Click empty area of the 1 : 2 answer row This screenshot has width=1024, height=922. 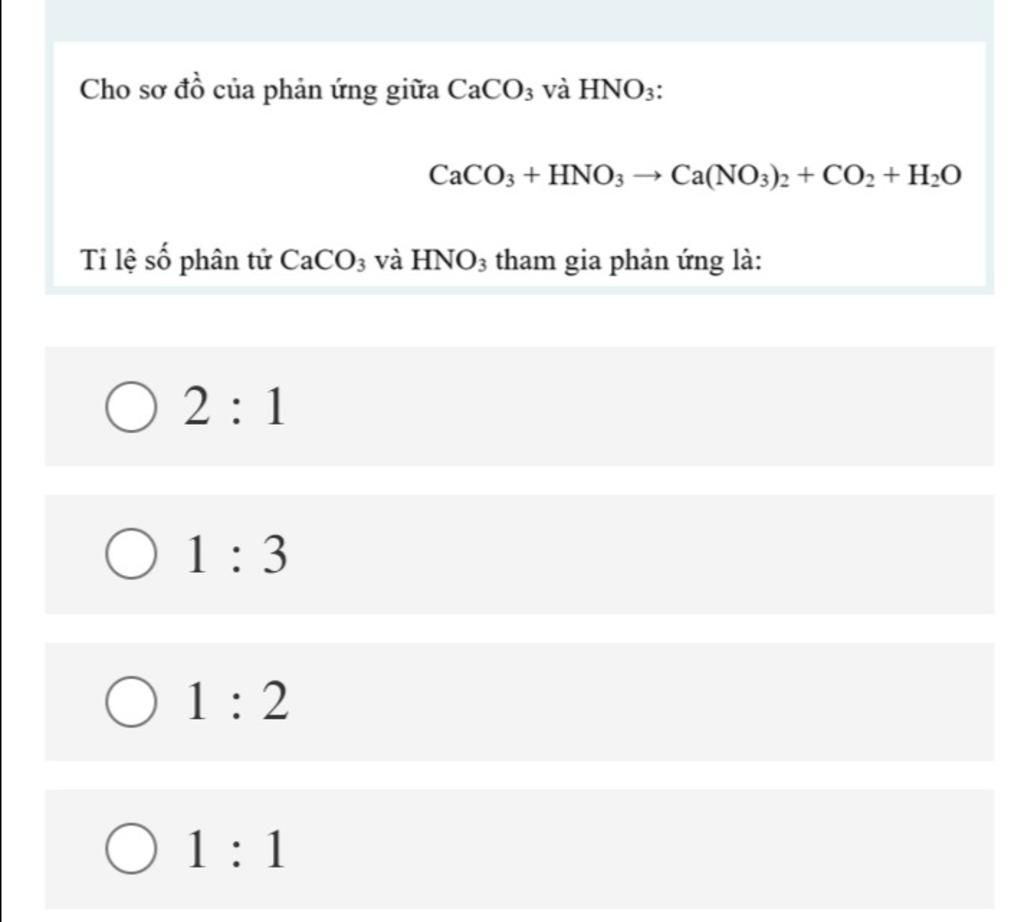coord(640,702)
